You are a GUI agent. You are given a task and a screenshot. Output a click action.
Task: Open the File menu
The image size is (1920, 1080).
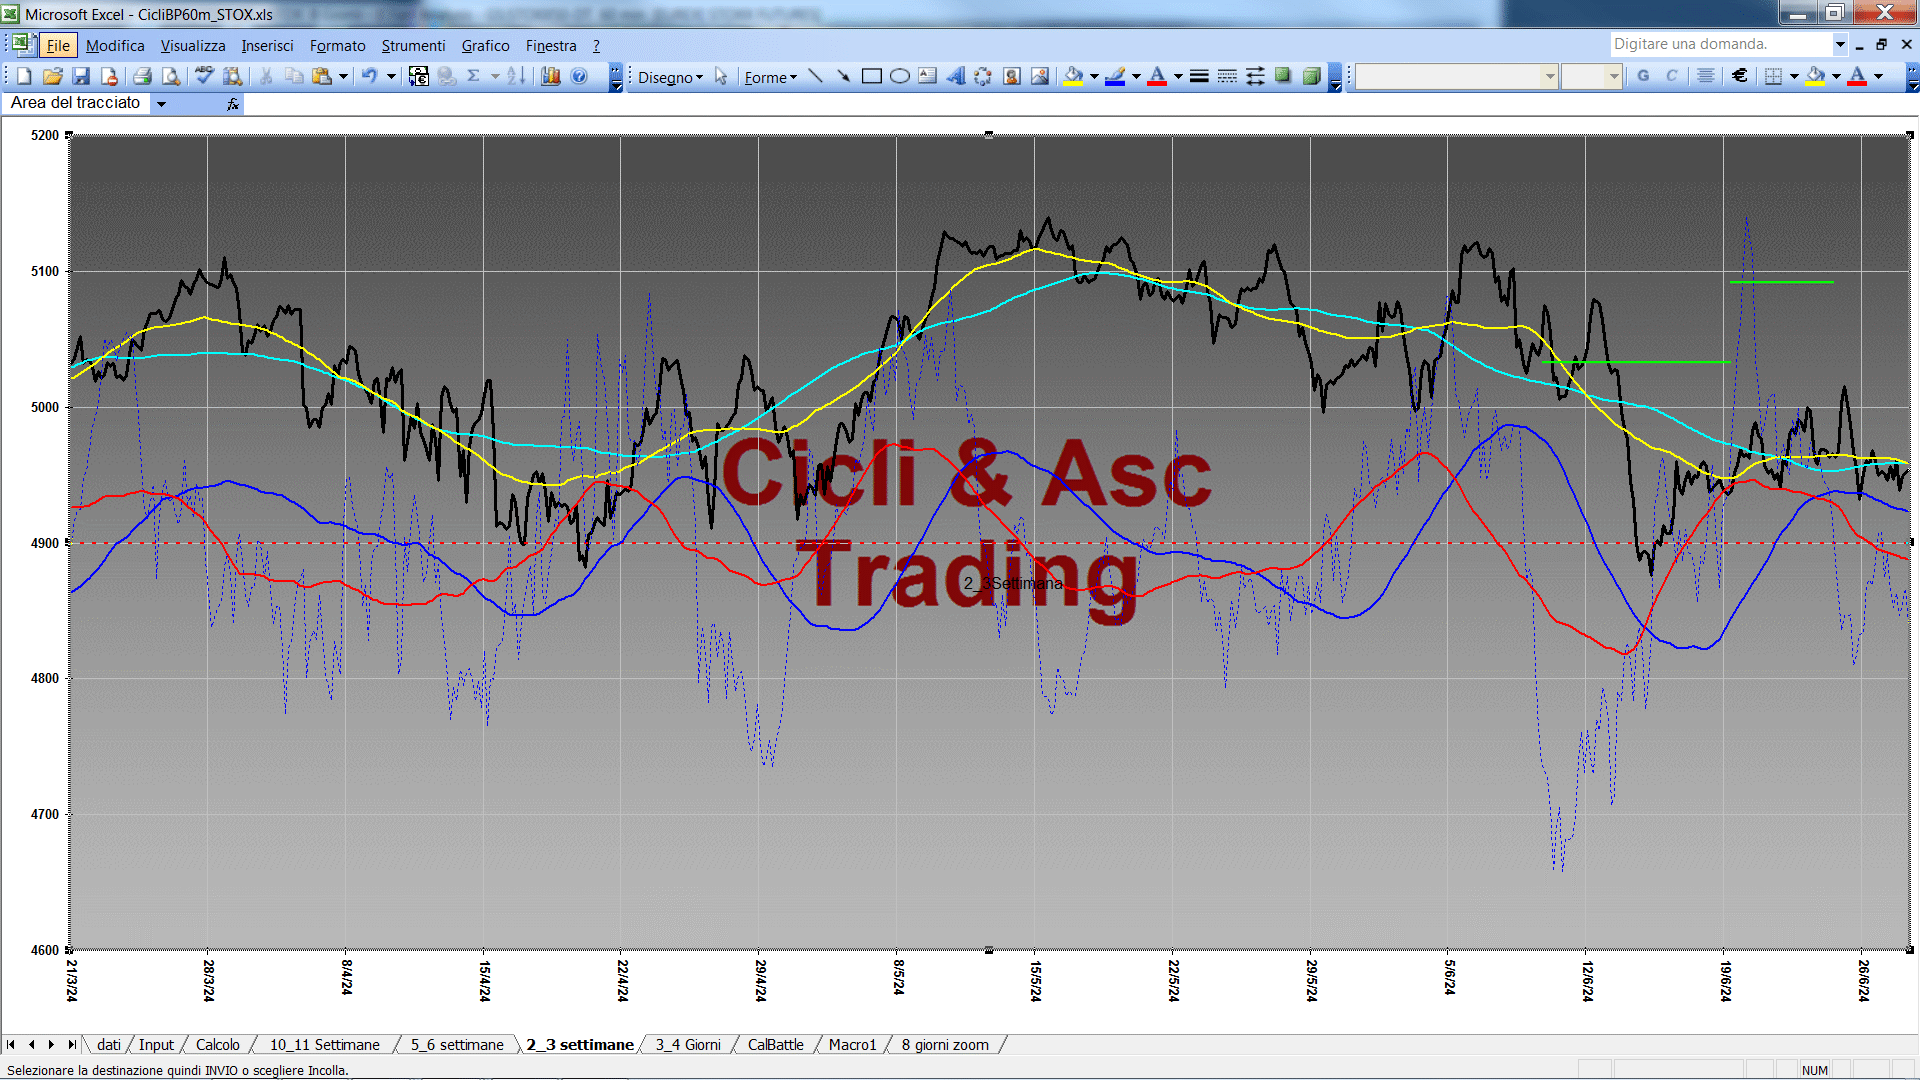pos(58,46)
